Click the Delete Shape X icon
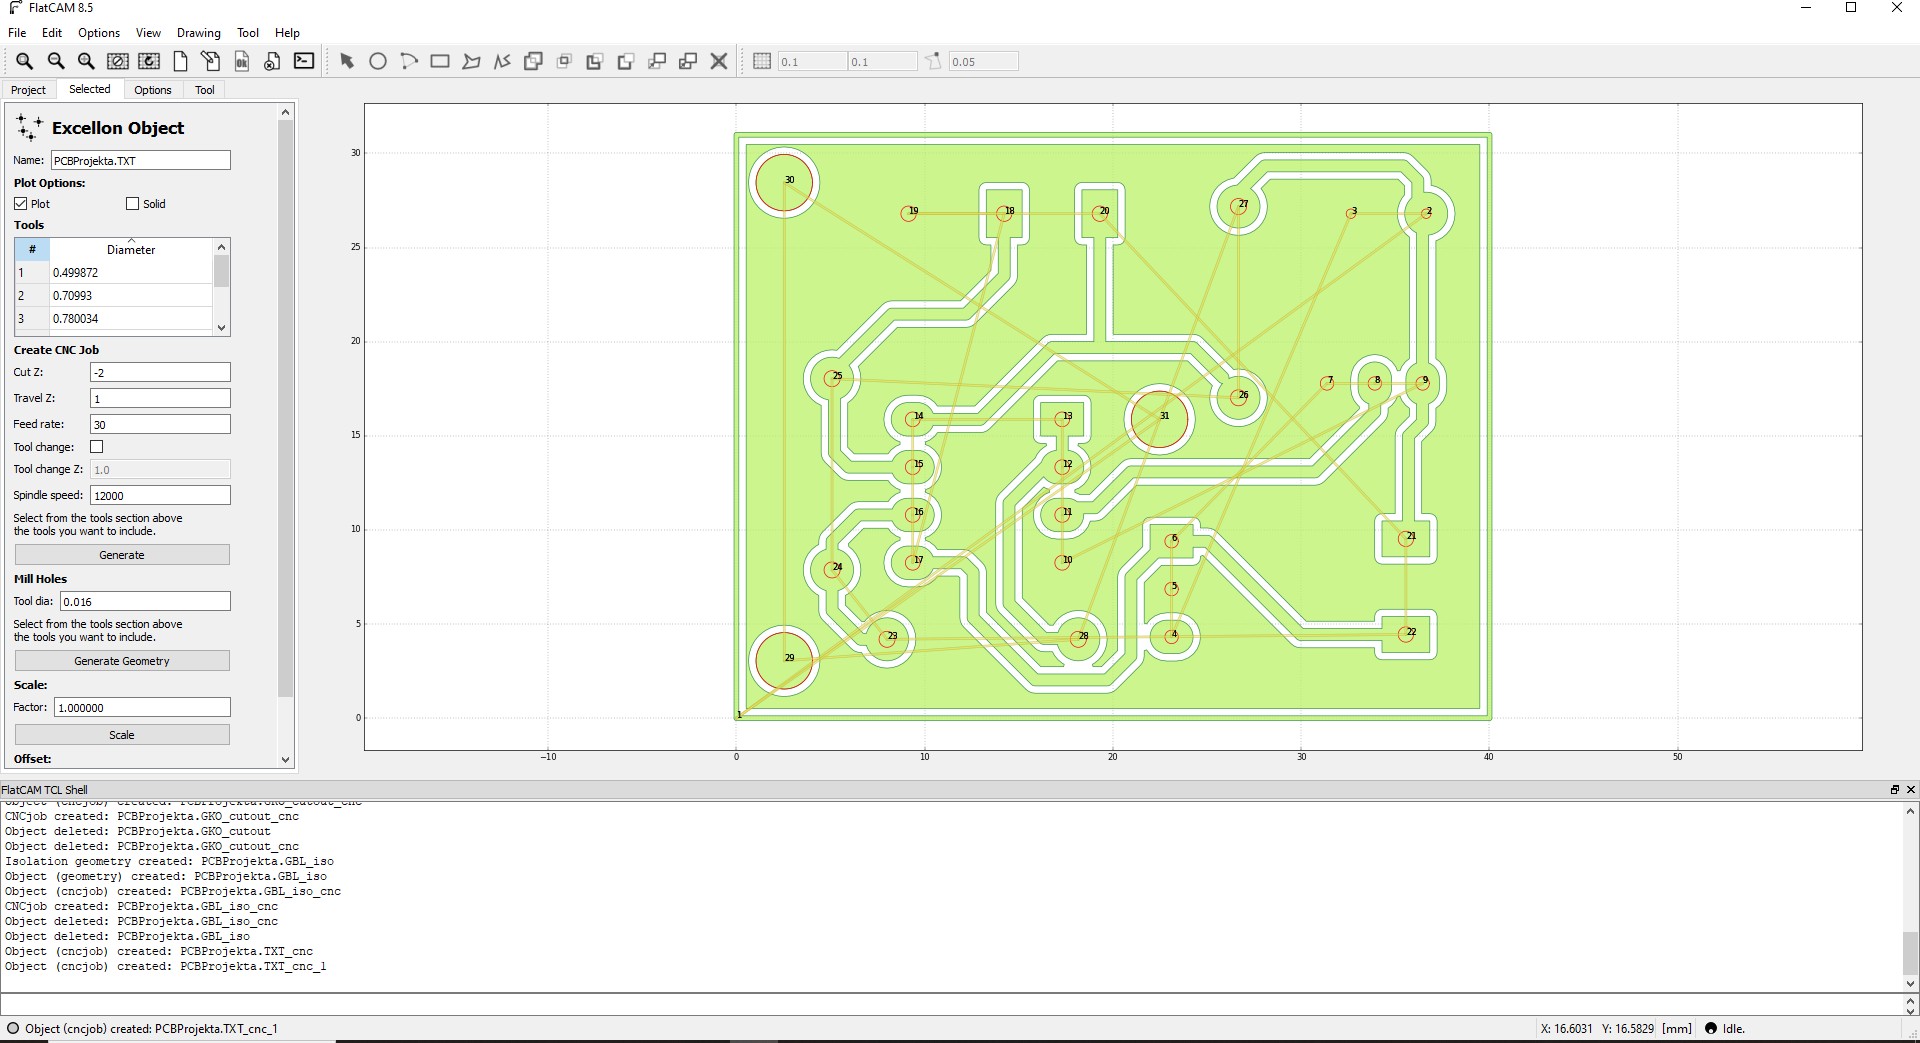The width and height of the screenshot is (1920, 1043). point(719,61)
